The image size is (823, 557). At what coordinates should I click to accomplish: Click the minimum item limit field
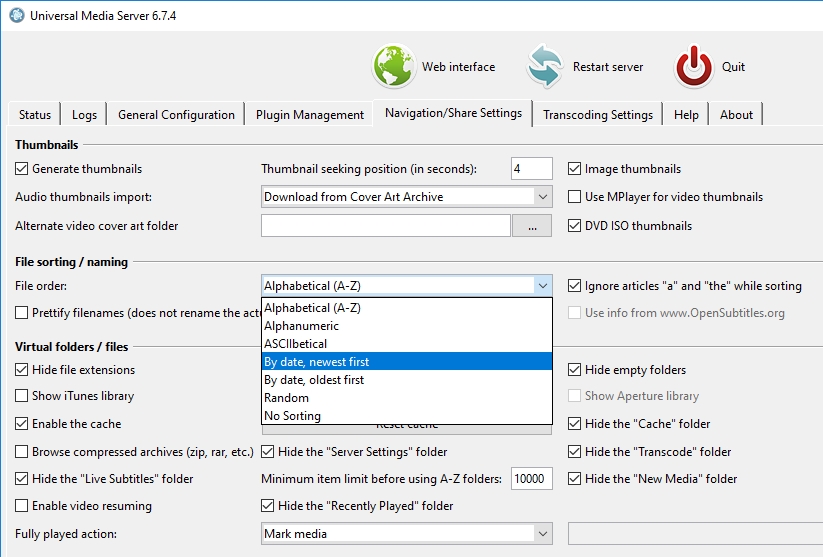(531, 478)
